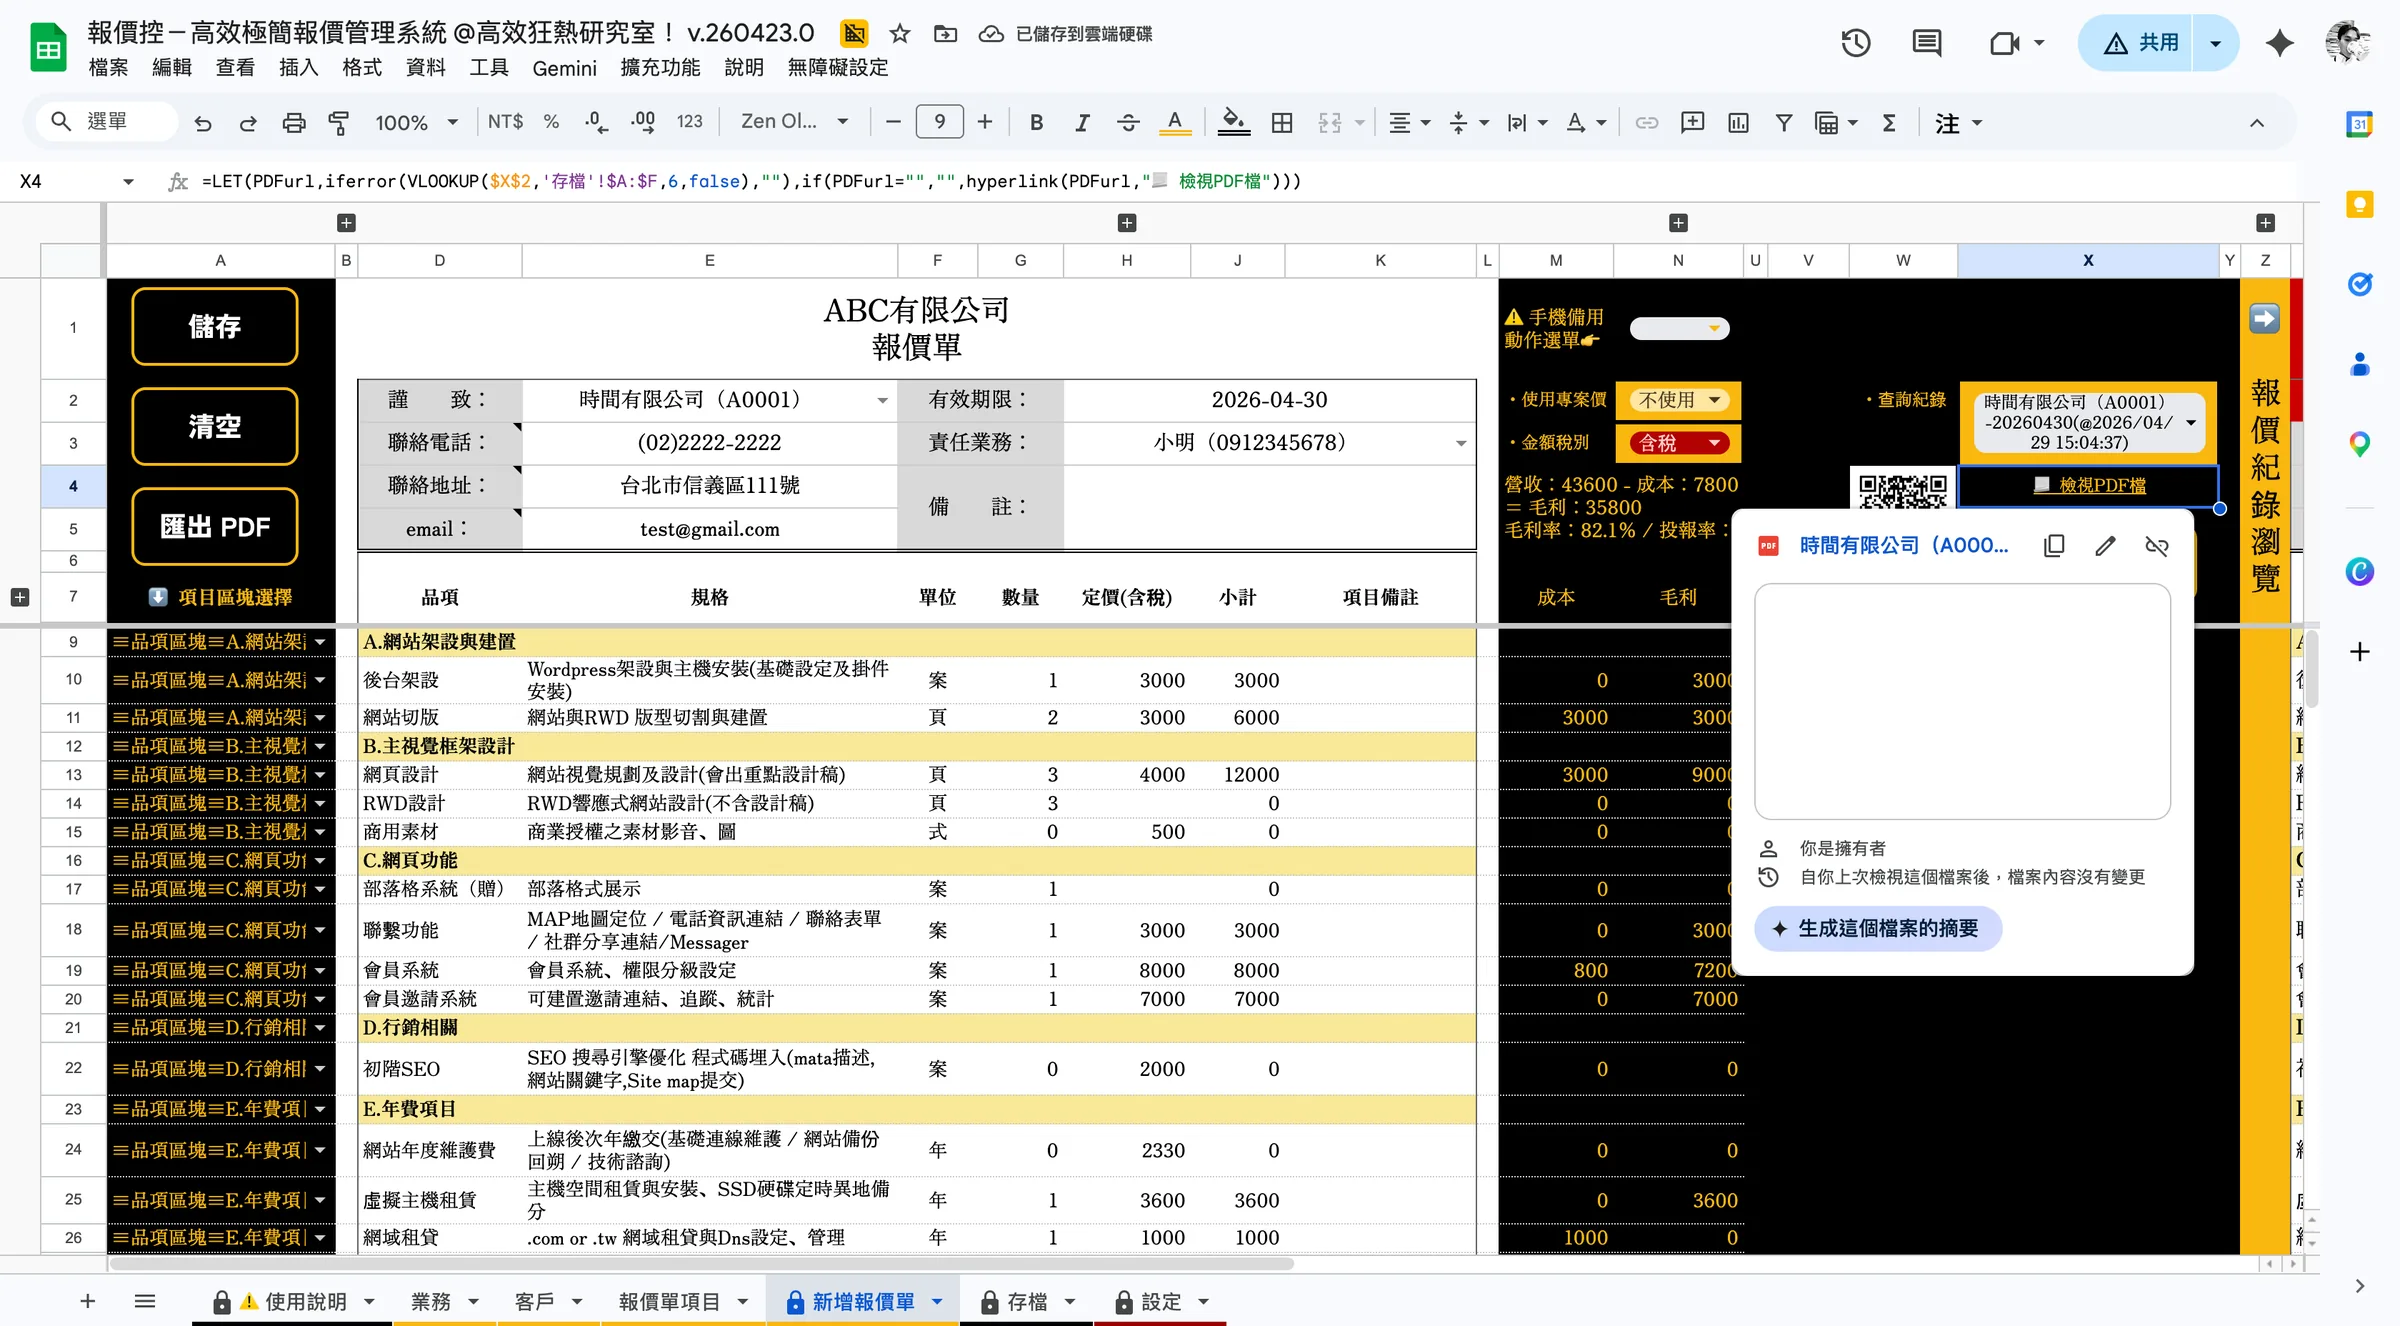Screen dimensions: 2400x1326
Task: Expand column group above column B
Action: pyautogui.click(x=346, y=223)
